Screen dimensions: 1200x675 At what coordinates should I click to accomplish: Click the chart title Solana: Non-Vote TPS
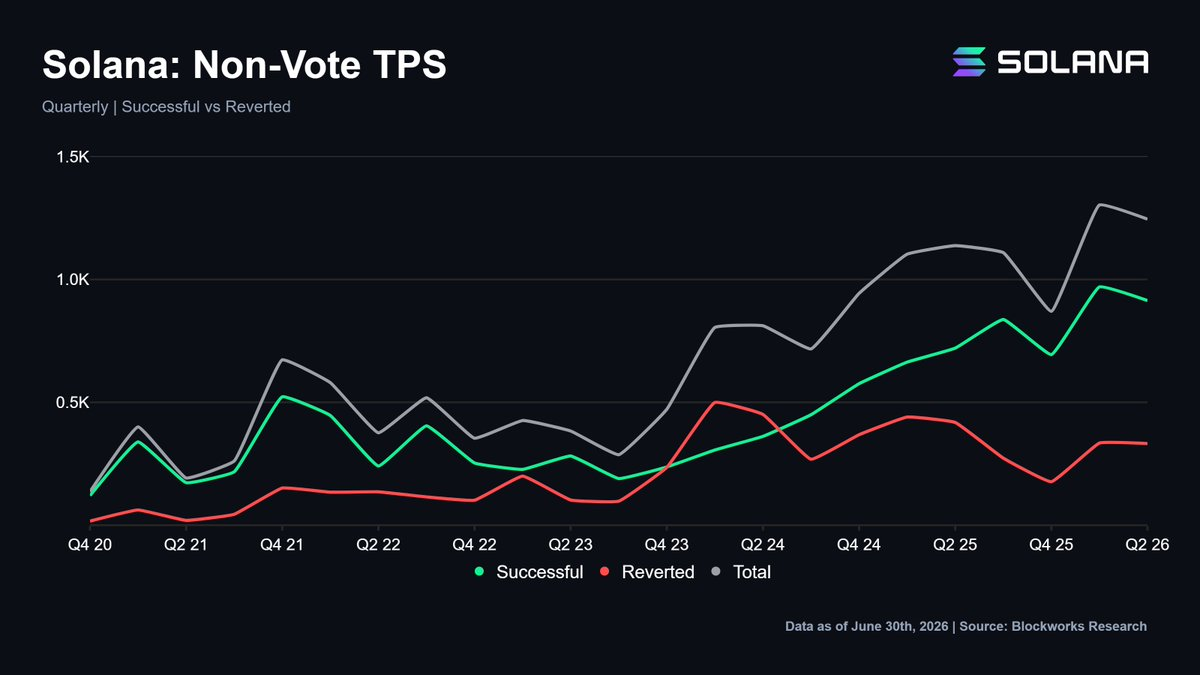click(x=244, y=65)
